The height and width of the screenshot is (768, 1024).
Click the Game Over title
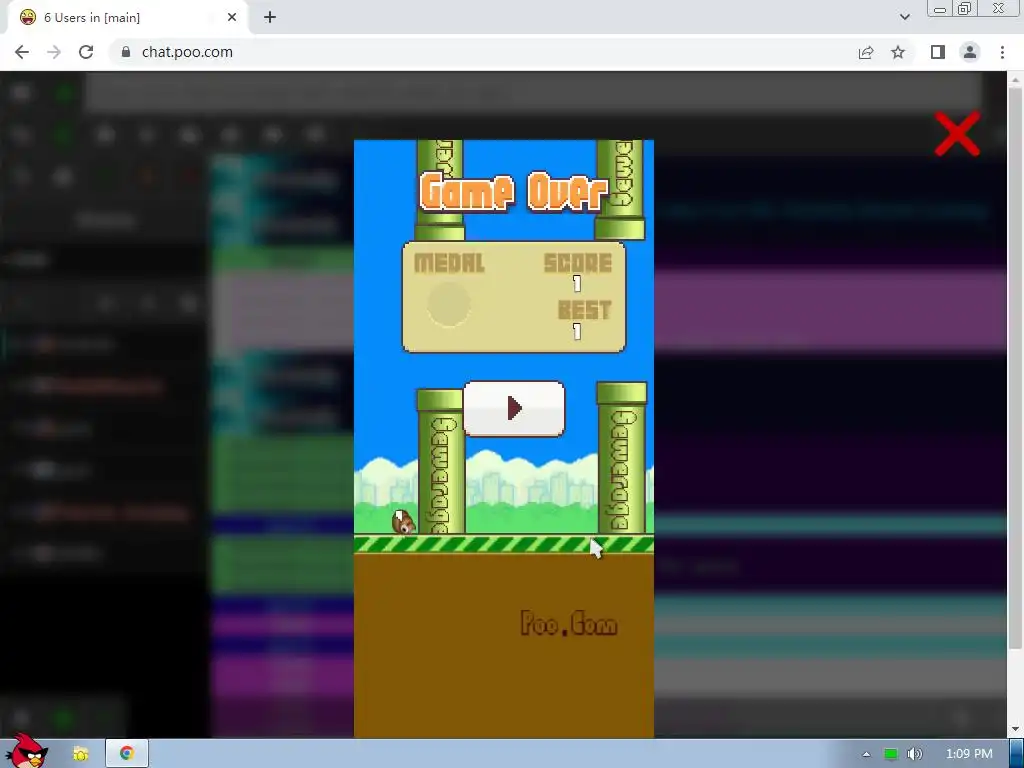(x=513, y=192)
